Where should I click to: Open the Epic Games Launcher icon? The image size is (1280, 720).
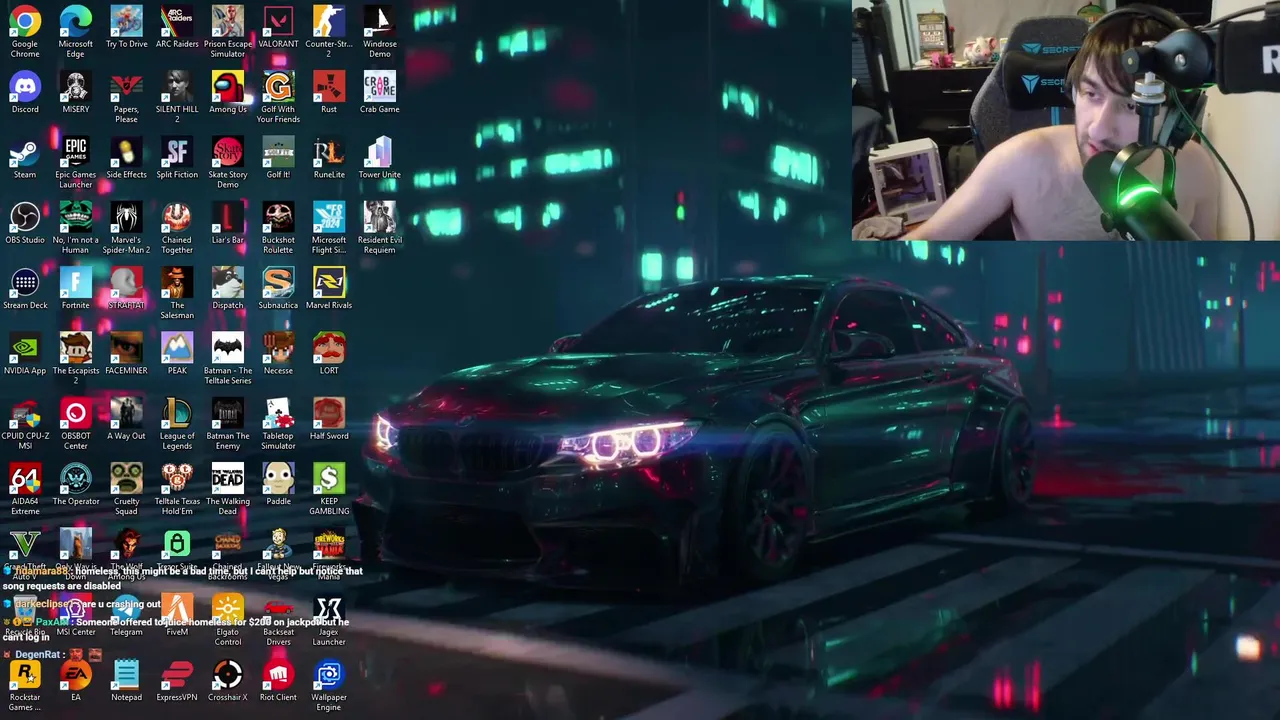click(76, 152)
